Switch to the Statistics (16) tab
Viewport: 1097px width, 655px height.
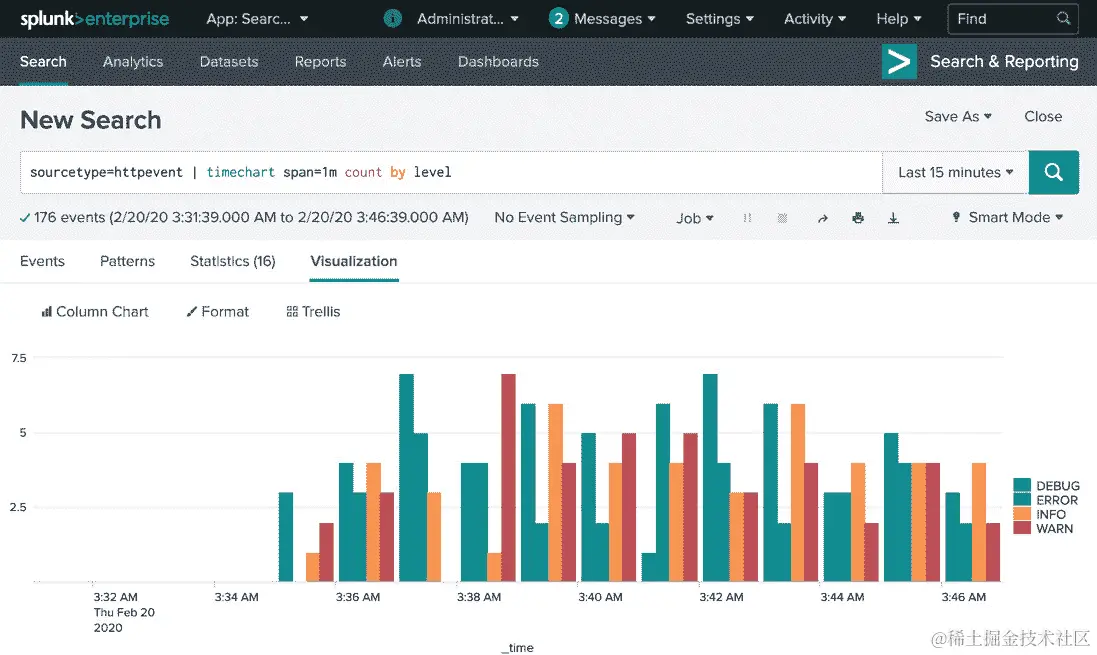click(x=233, y=261)
